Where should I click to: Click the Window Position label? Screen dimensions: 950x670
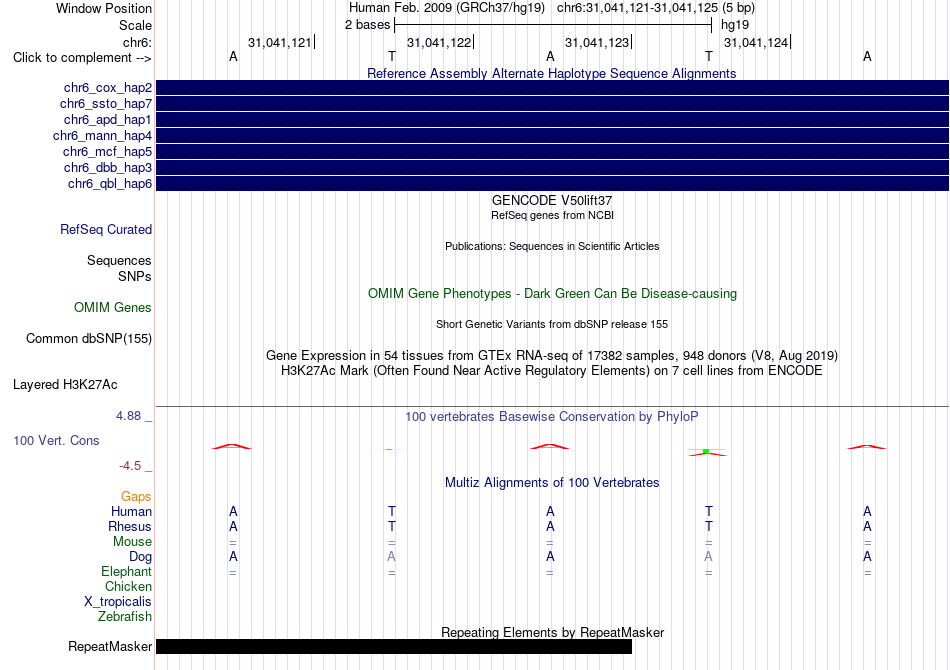tap(104, 8)
